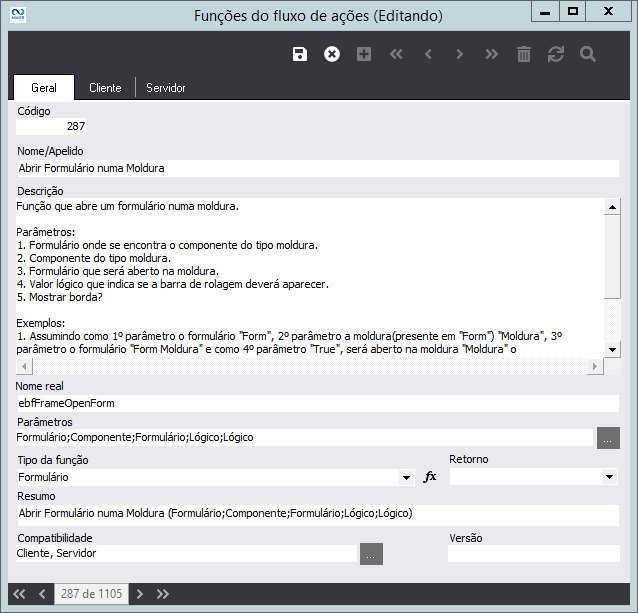The image size is (638, 613).
Task: Open the Servidor tab
Action: tap(166, 88)
